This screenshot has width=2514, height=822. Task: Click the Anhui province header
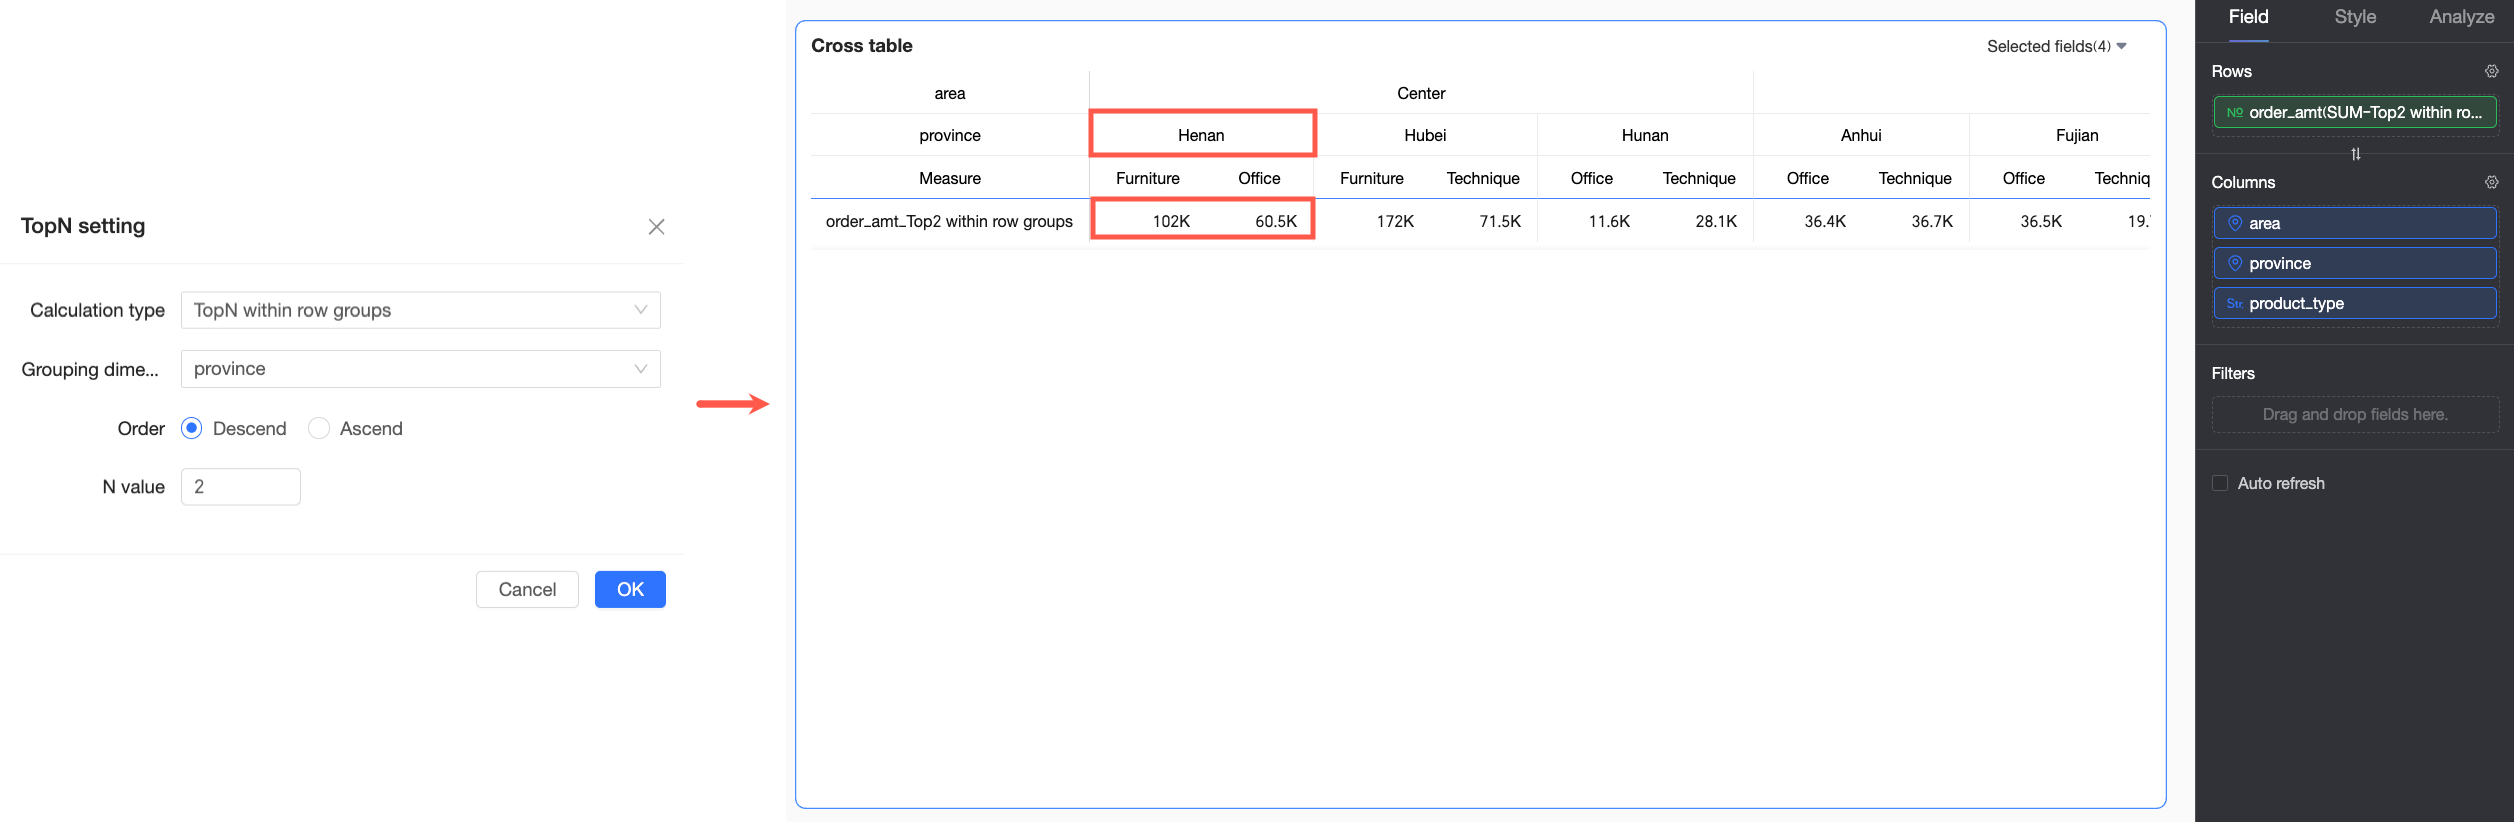pos(1861,135)
